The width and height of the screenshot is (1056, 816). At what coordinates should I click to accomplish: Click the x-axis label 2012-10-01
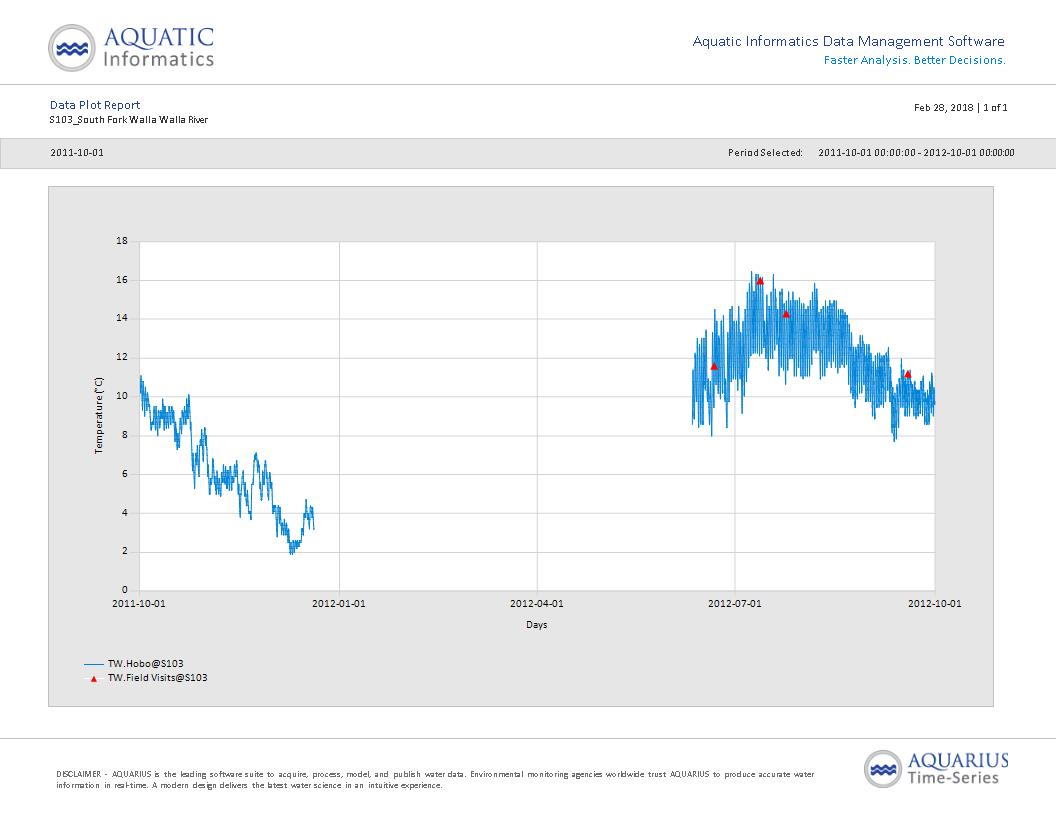coord(935,603)
